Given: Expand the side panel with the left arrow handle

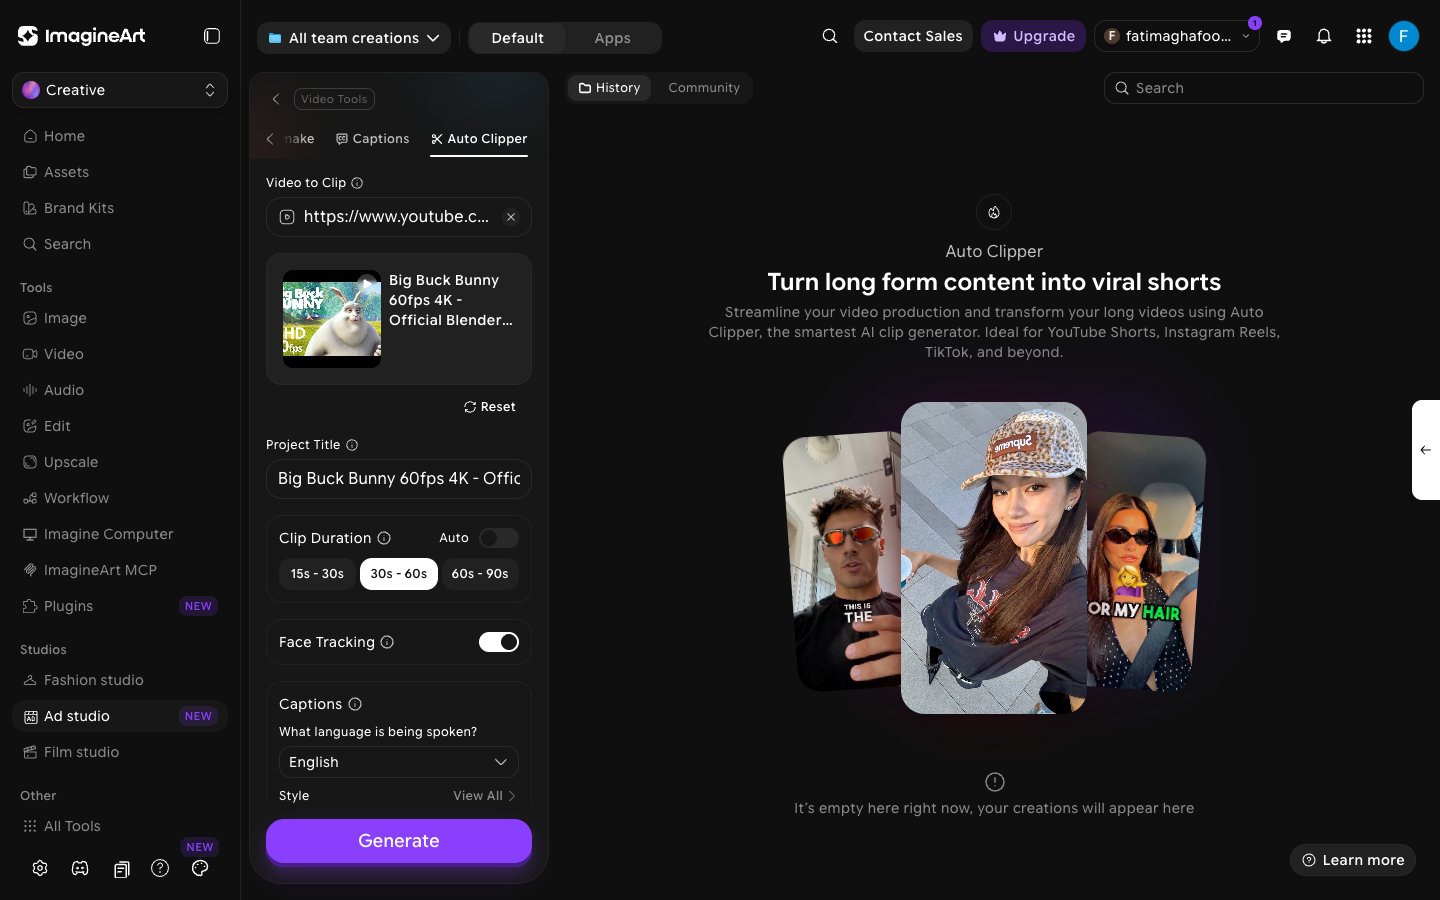Looking at the screenshot, I should tap(1426, 450).
